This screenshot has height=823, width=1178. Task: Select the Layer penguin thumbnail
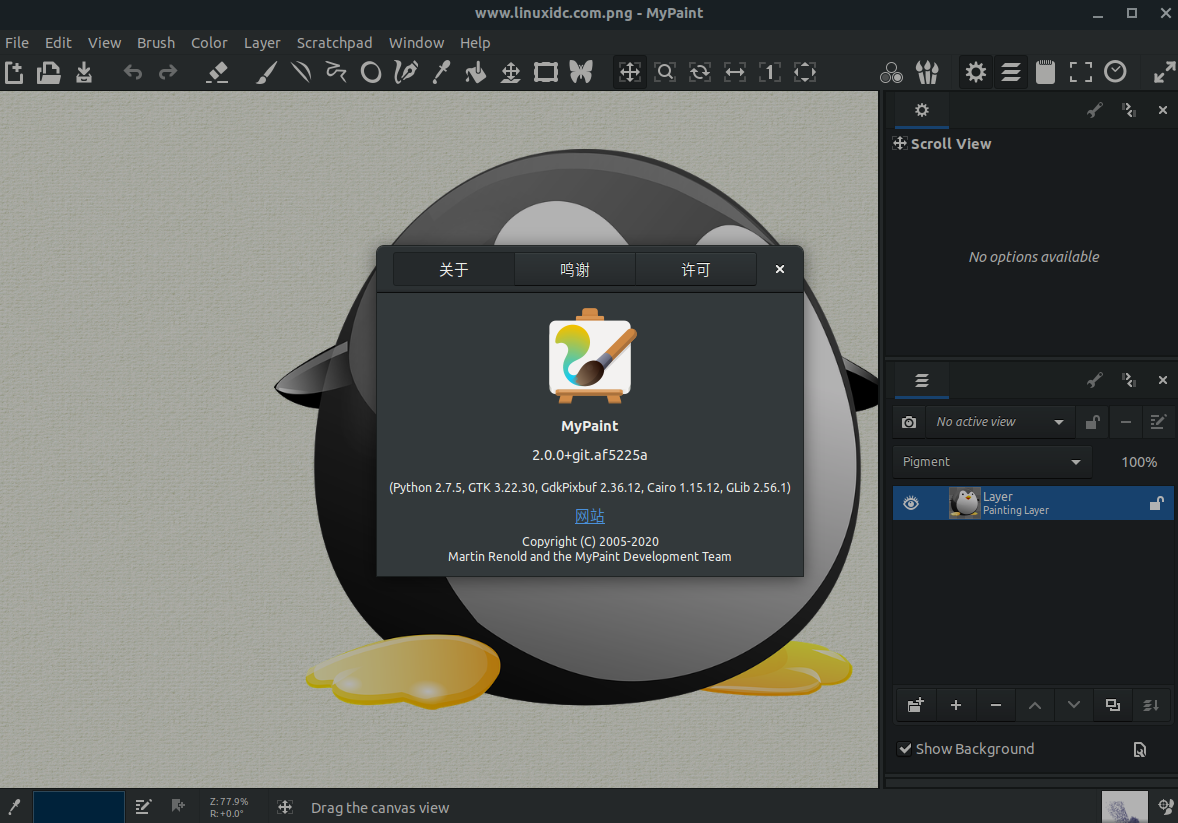point(964,504)
